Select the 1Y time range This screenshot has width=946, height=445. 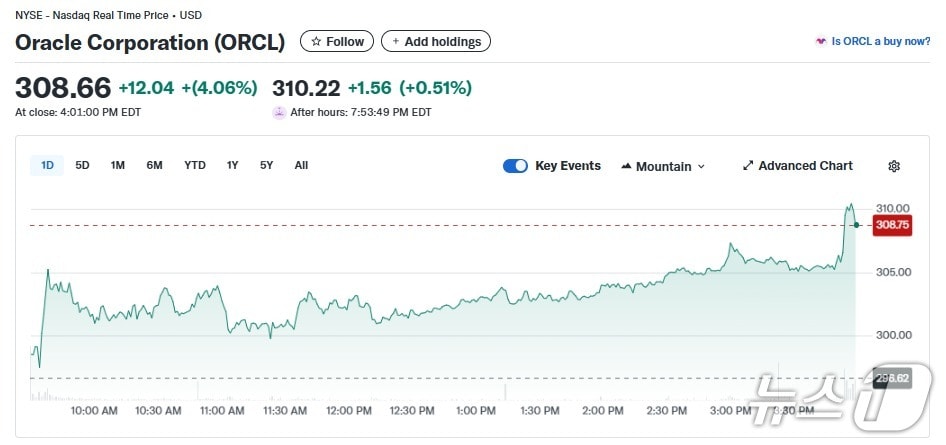tap(233, 165)
